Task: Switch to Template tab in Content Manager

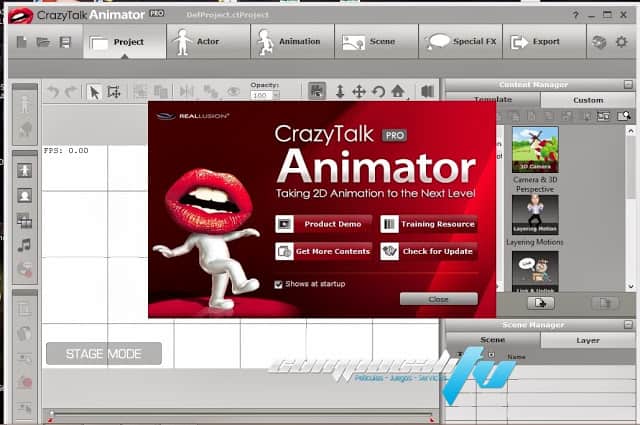Action: (493, 99)
